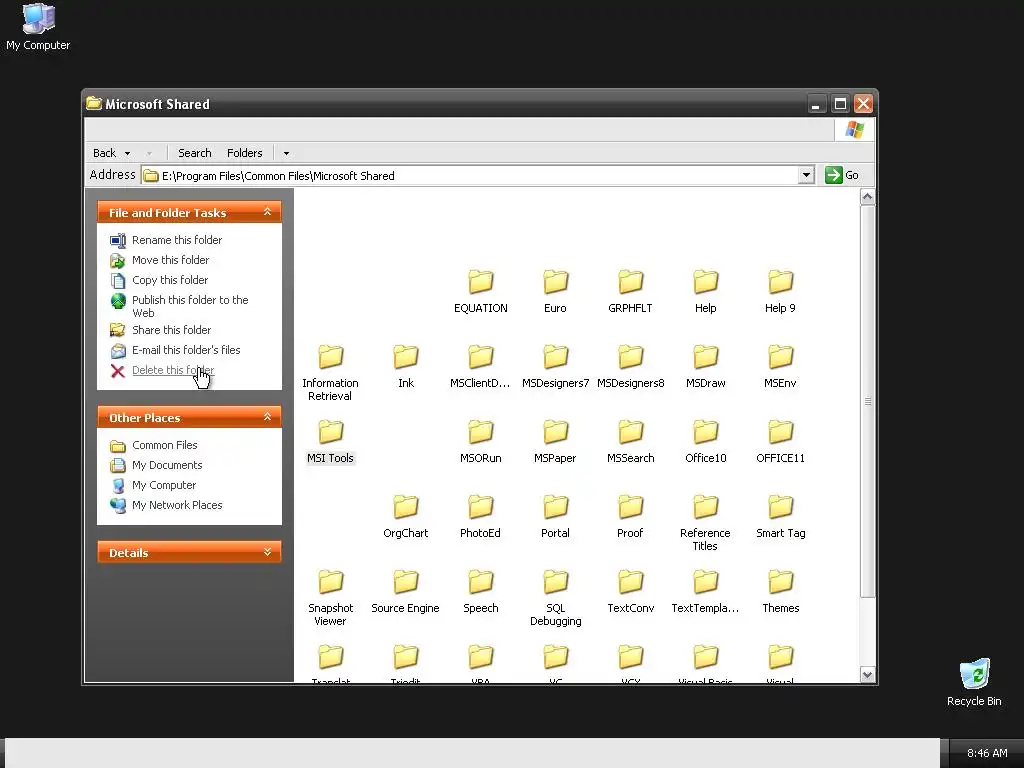Click Move this folder link
This screenshot has width=1024, height=768.
pyautogui.click(x=170, y=260)
